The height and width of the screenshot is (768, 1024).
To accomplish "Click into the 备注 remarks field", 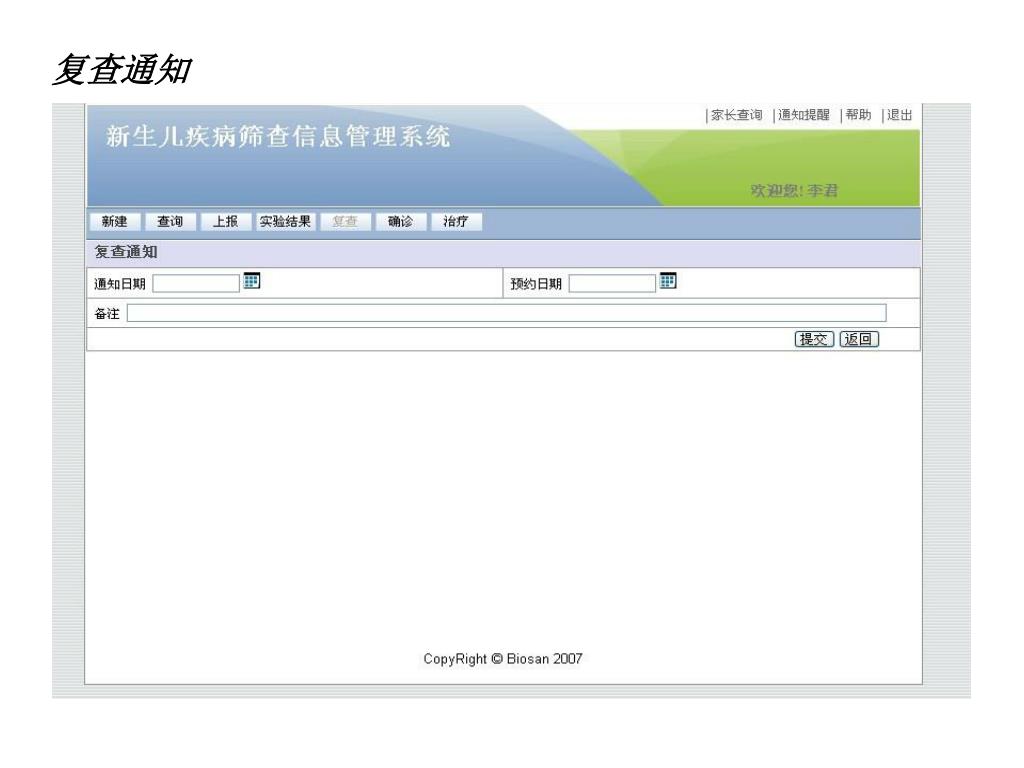I will (x=506, y=313).
